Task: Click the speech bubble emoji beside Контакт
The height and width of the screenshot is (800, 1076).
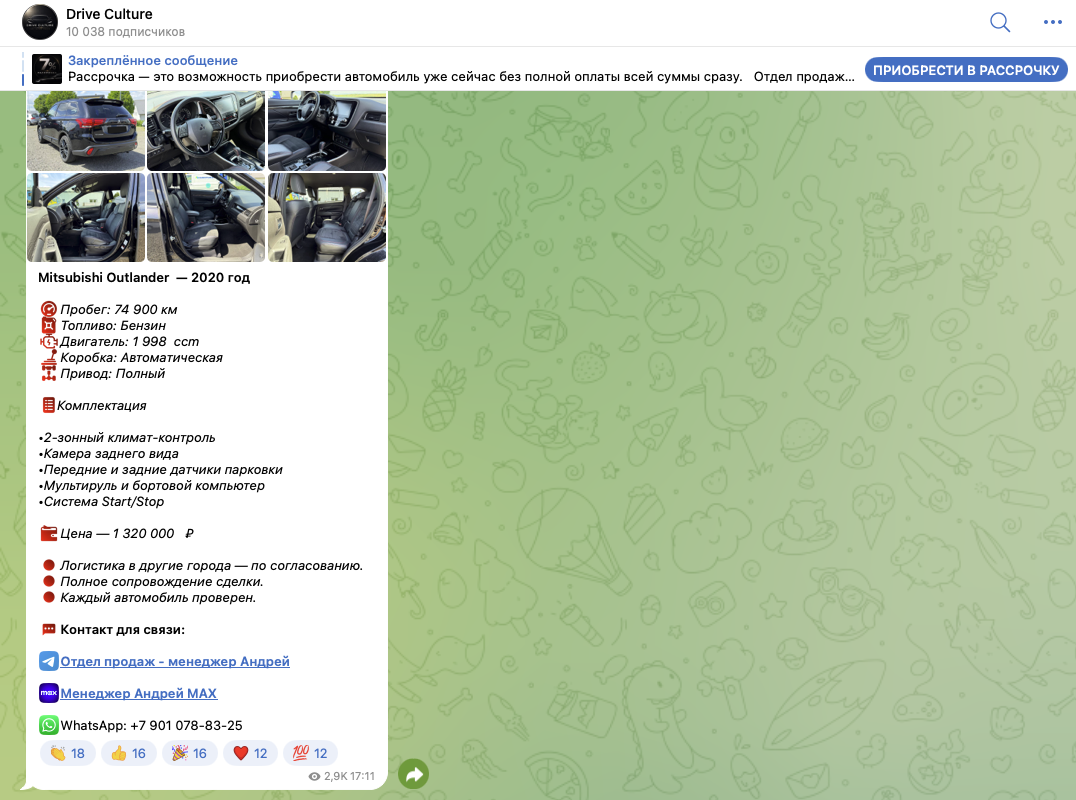Action: (x=49, y=629)
